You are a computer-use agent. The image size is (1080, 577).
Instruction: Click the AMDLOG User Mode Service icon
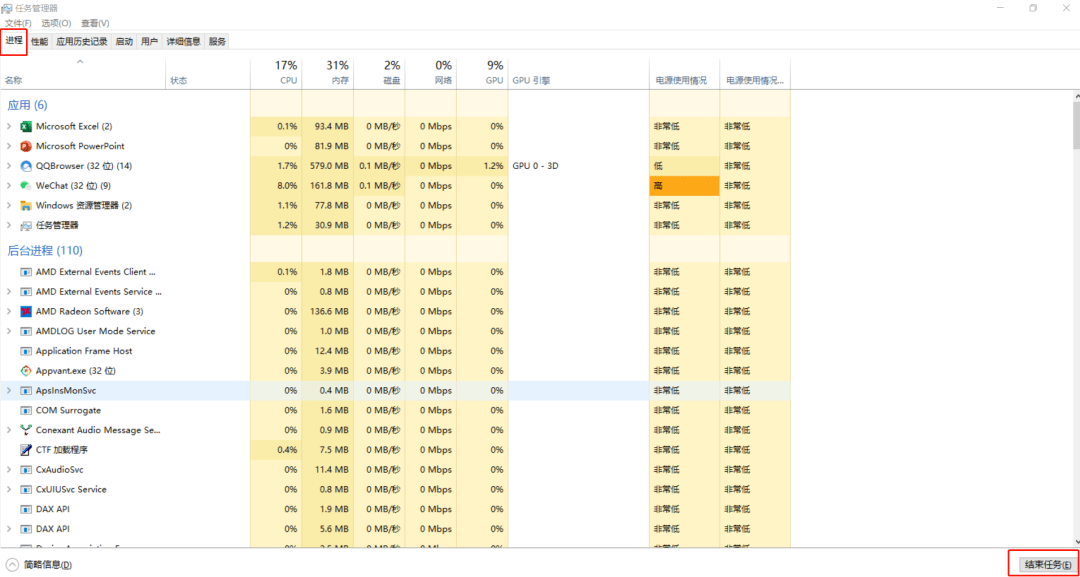point(26,331)
